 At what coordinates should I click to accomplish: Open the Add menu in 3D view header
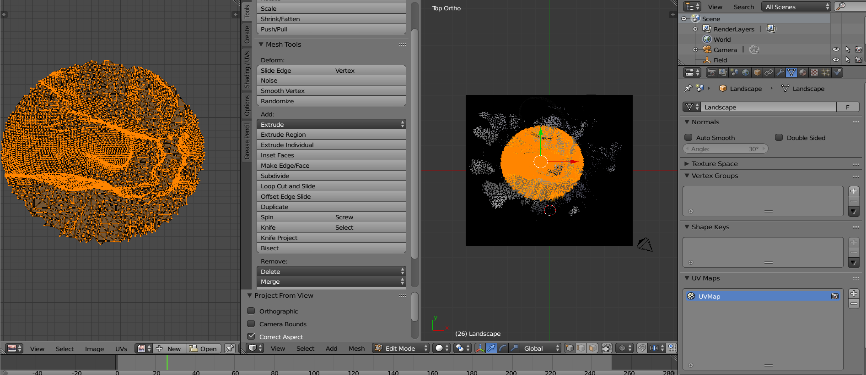(331, 348)
